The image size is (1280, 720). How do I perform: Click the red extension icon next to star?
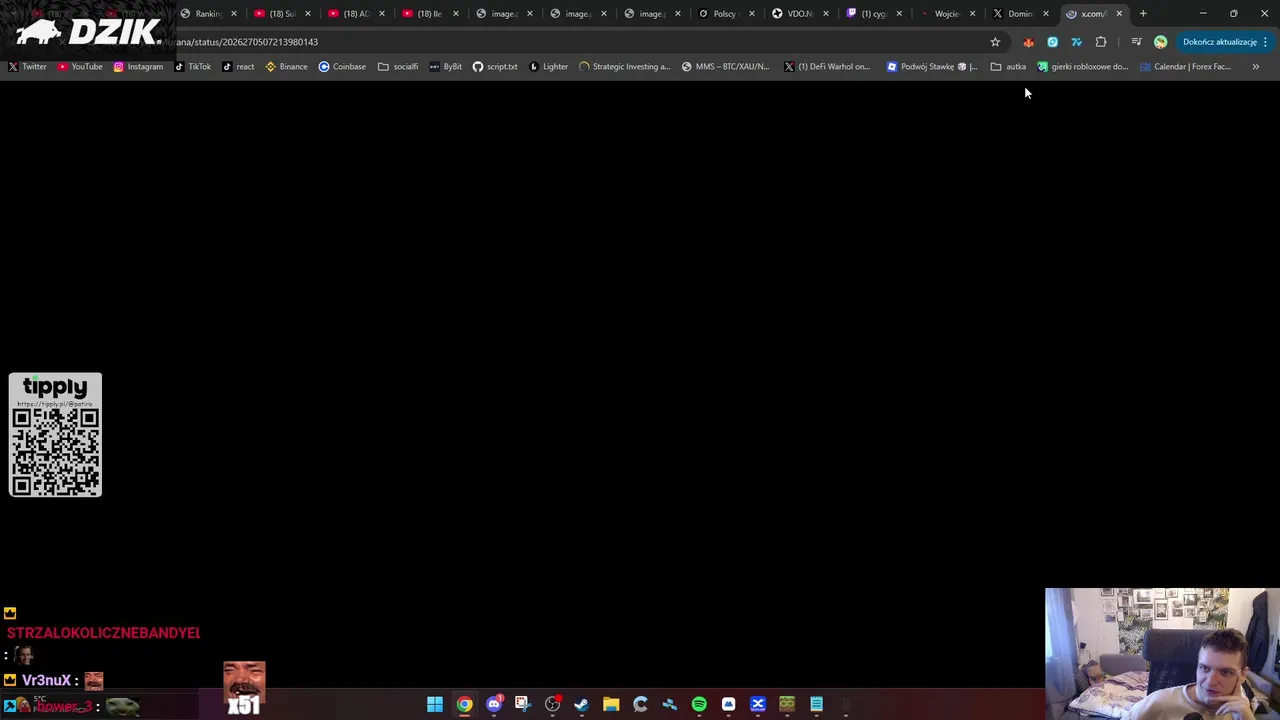click(1028, 42)
